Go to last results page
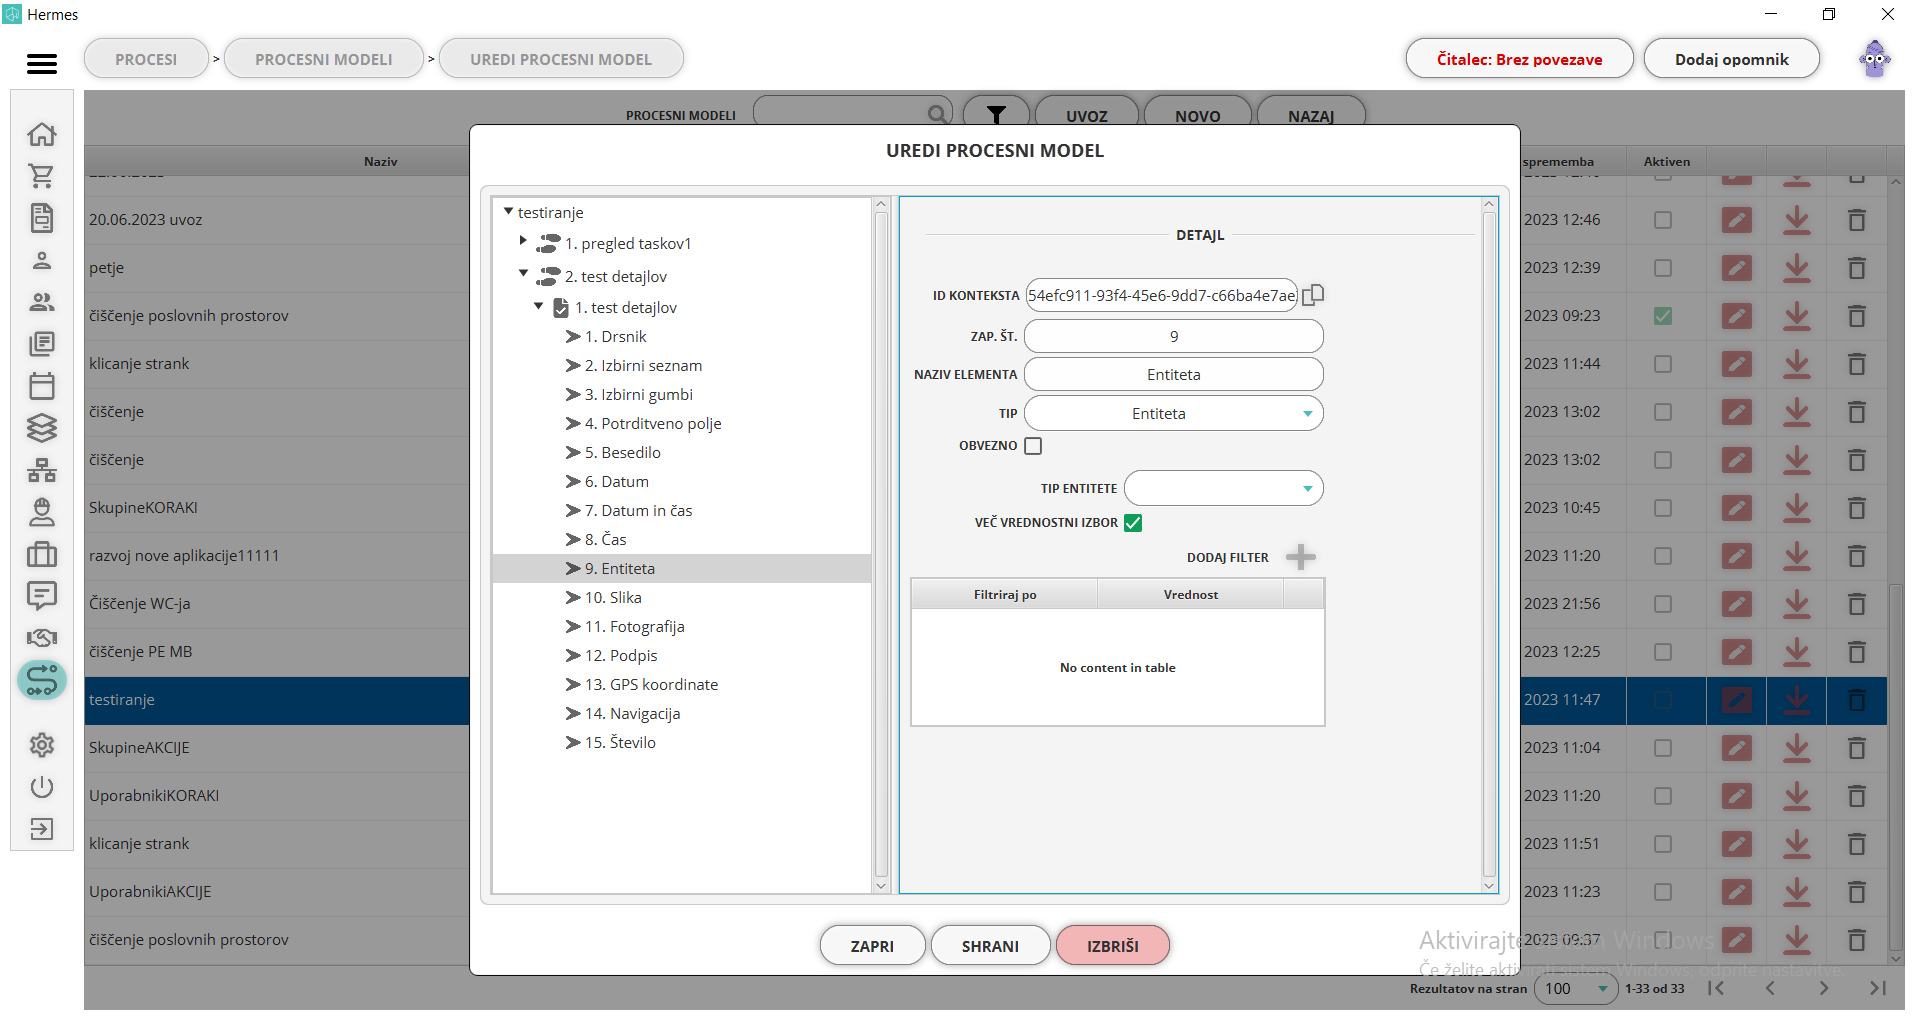 pyautogui.click(x=1878, y=988)
